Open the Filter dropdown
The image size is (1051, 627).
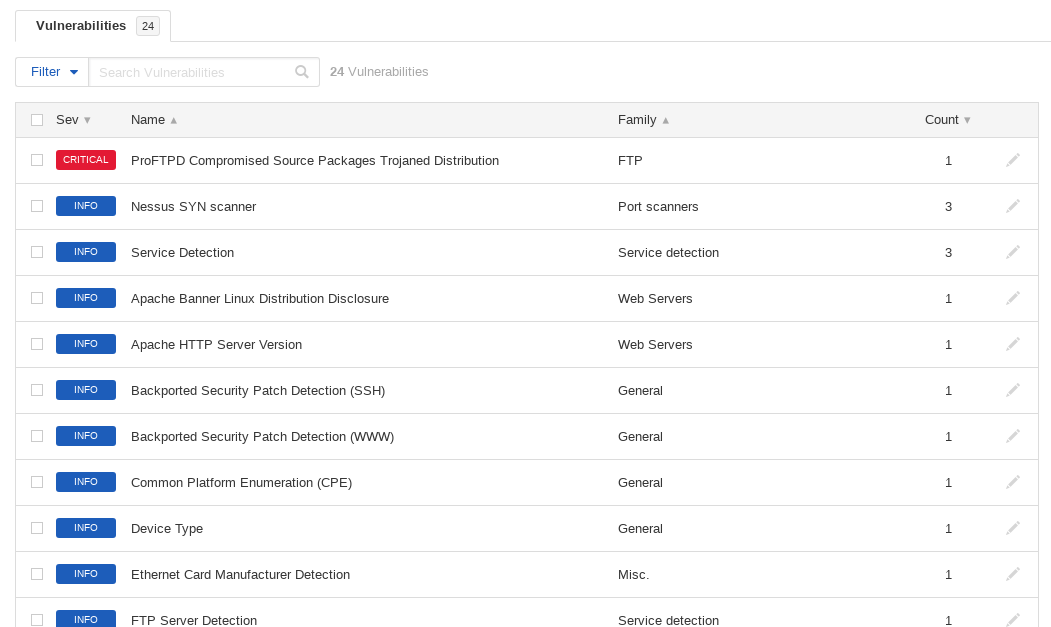click(53, 72)
